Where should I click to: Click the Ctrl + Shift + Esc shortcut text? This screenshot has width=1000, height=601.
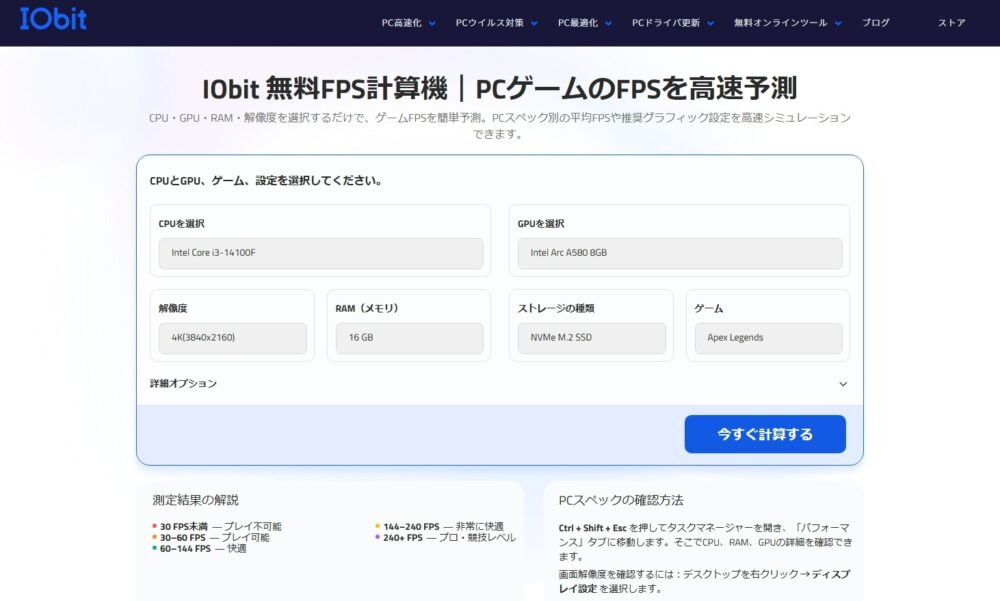[592, 528]
